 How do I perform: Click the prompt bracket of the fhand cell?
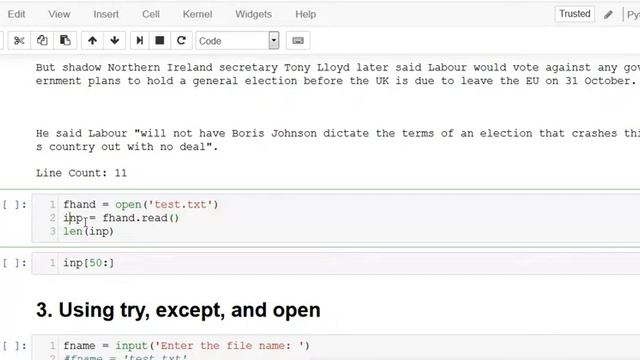15,204
